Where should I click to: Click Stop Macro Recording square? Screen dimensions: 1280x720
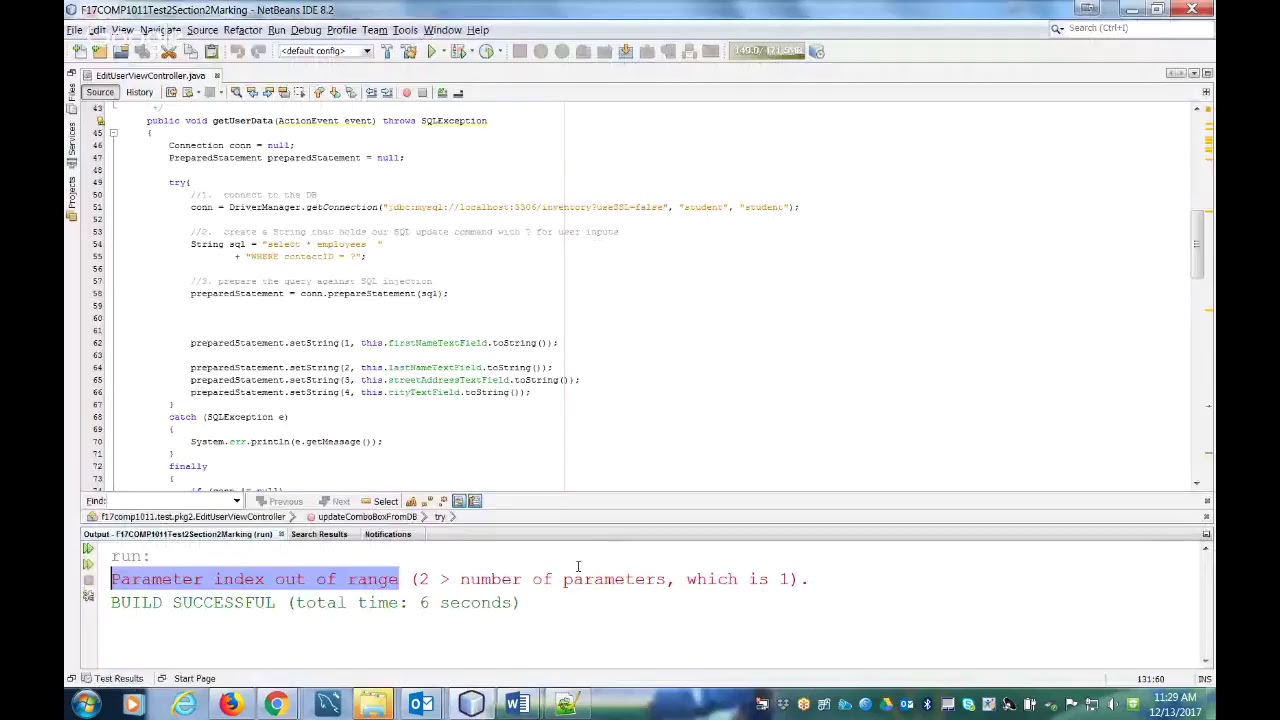422,93
